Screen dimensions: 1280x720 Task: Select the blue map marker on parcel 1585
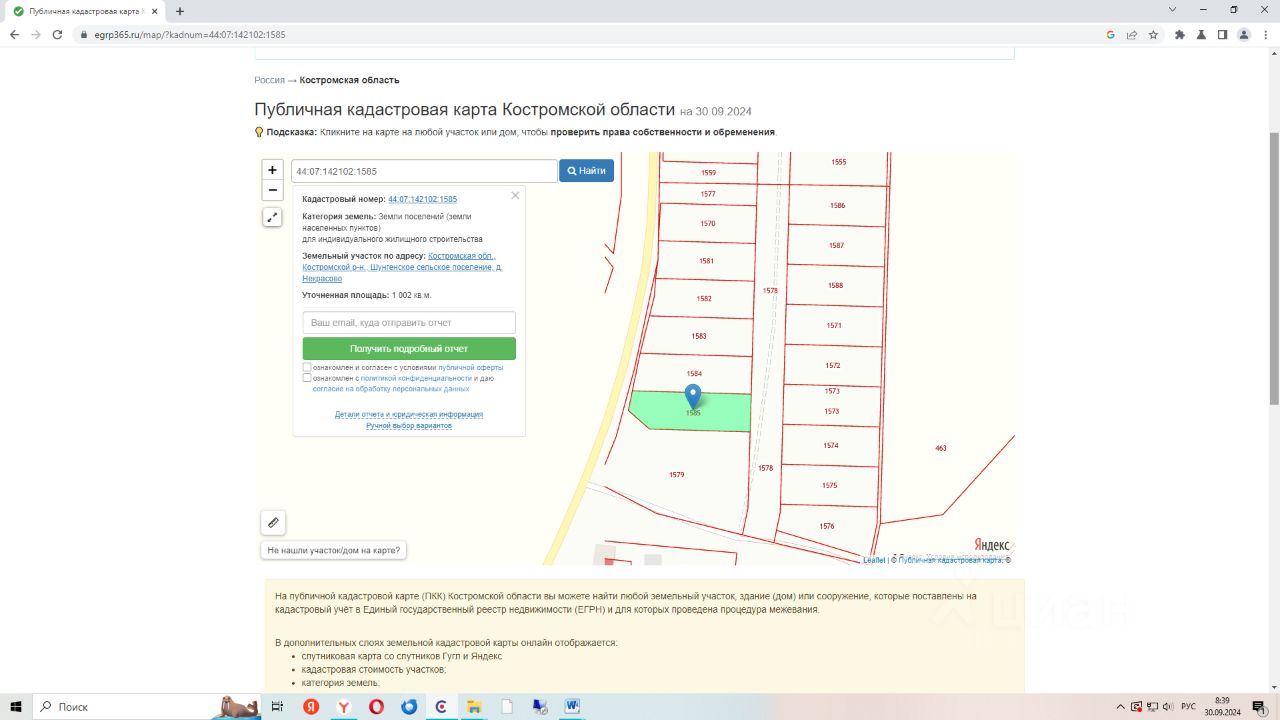[692, 397]
